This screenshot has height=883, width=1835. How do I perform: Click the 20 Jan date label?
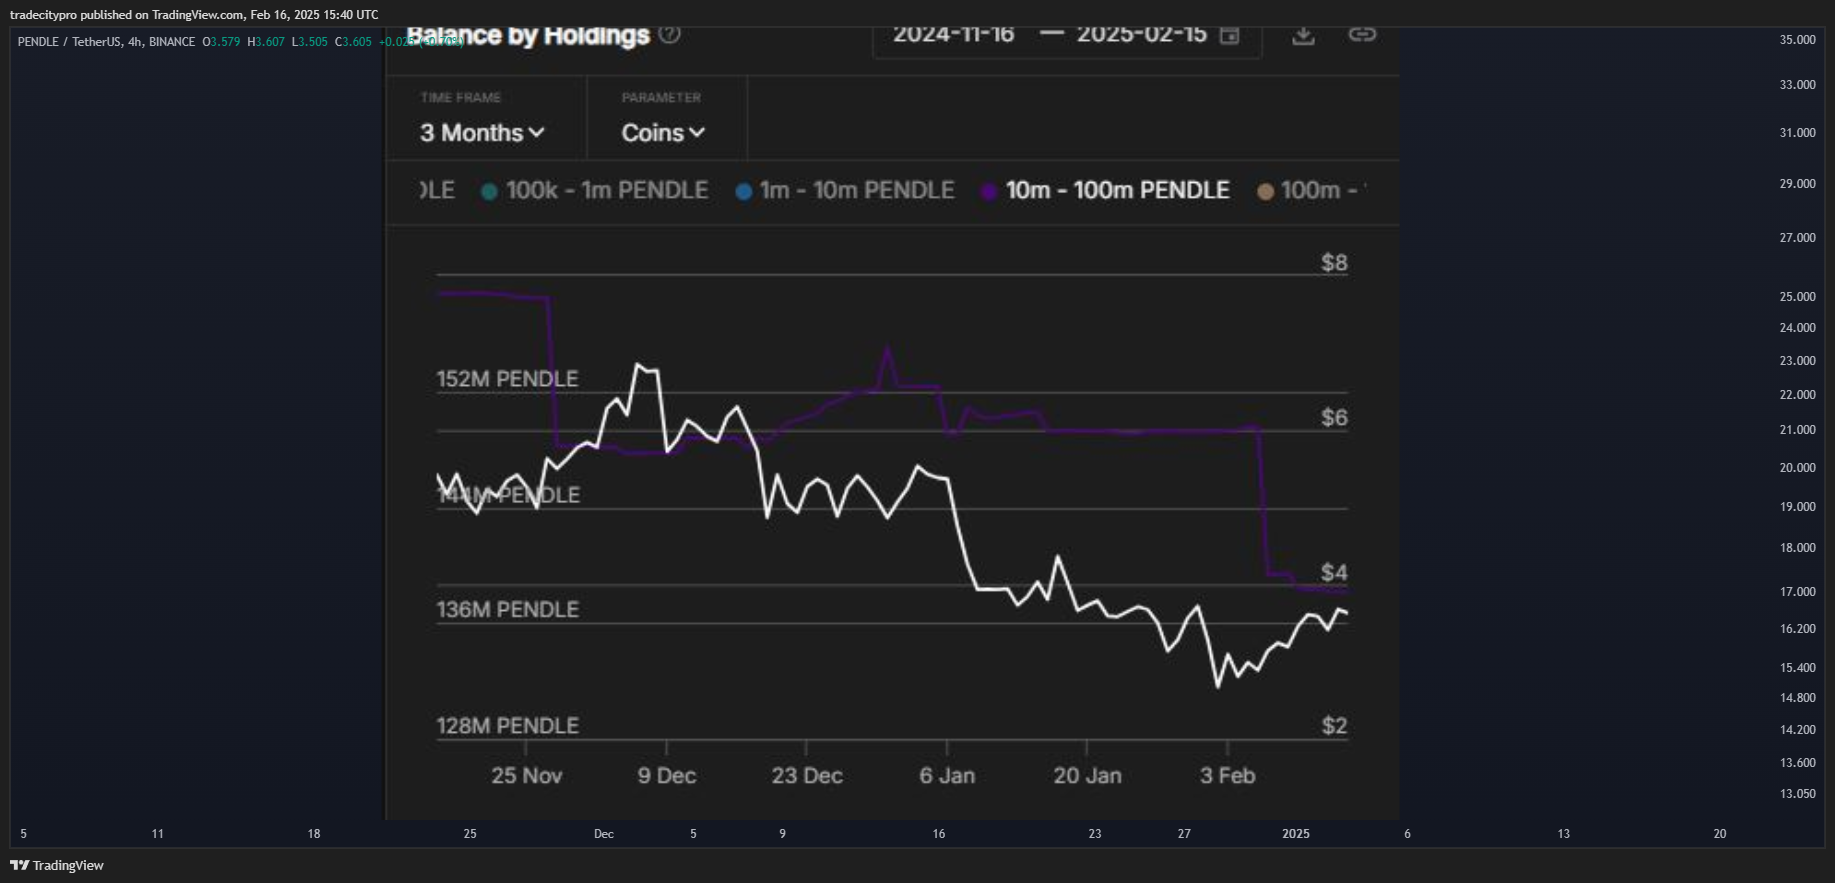[x=1087, y=776]
